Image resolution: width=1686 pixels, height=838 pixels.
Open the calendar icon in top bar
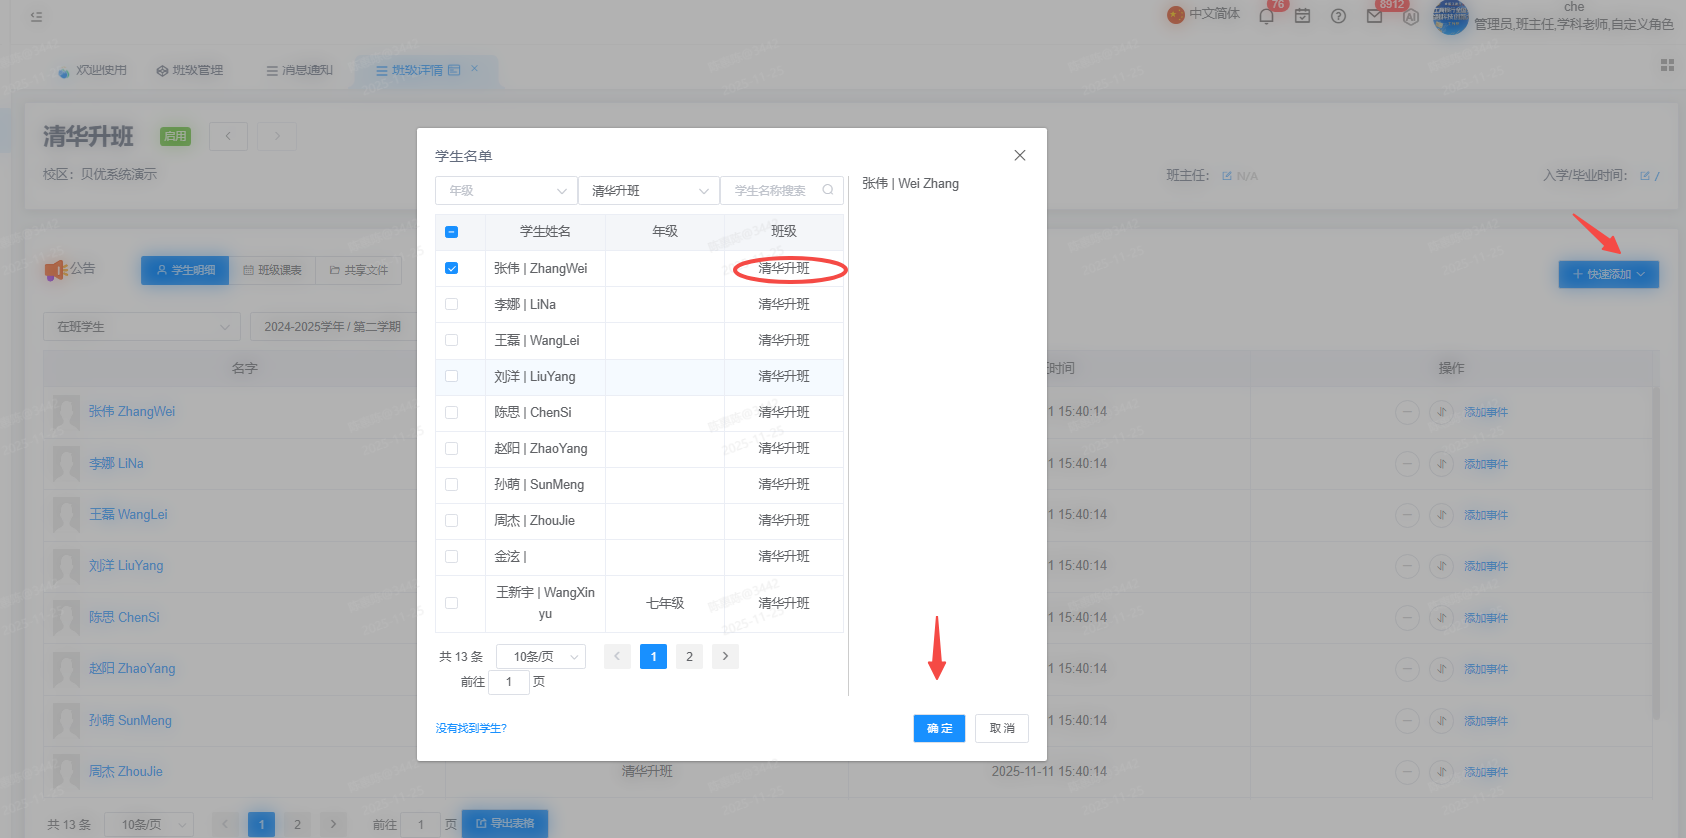tap(1302, 15)
